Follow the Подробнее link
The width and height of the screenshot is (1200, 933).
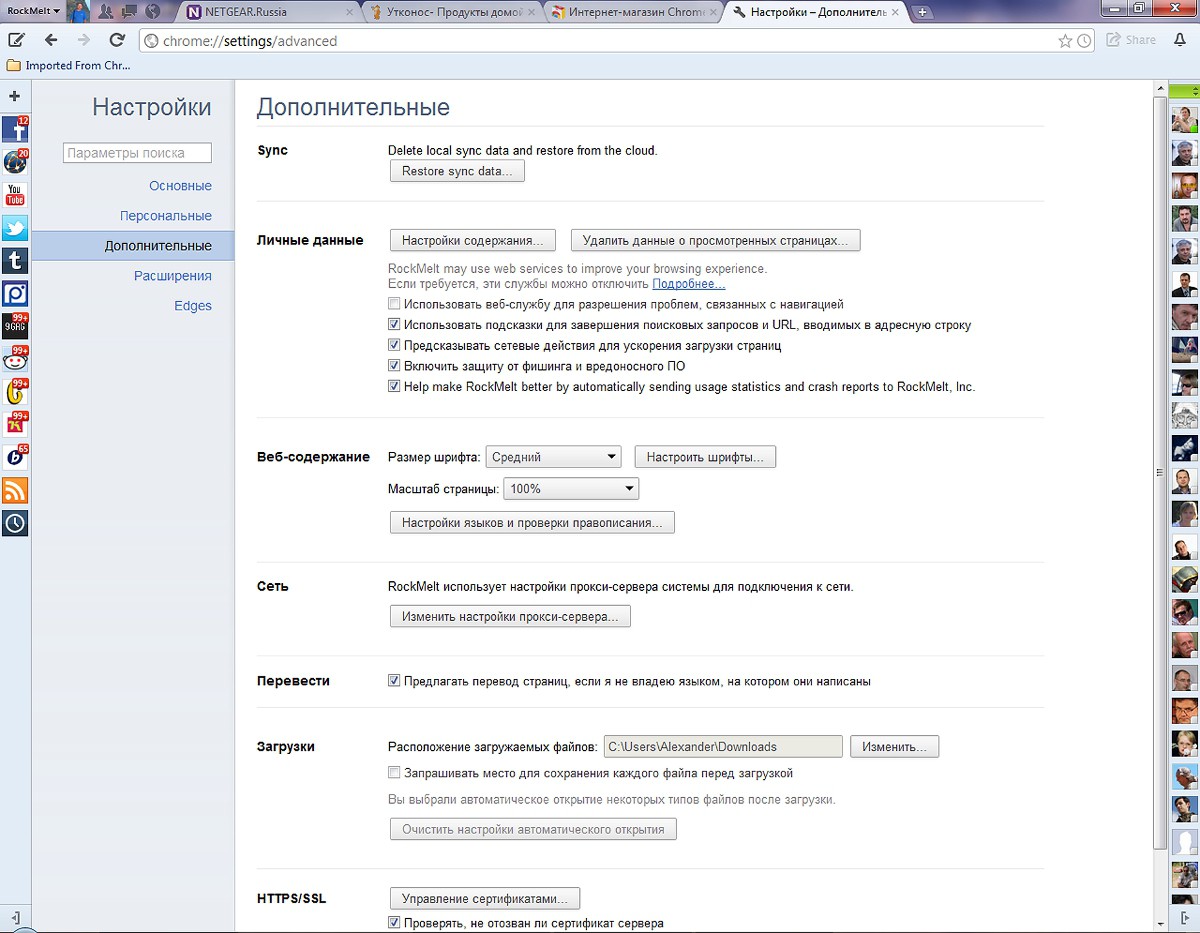coord(688,284)
